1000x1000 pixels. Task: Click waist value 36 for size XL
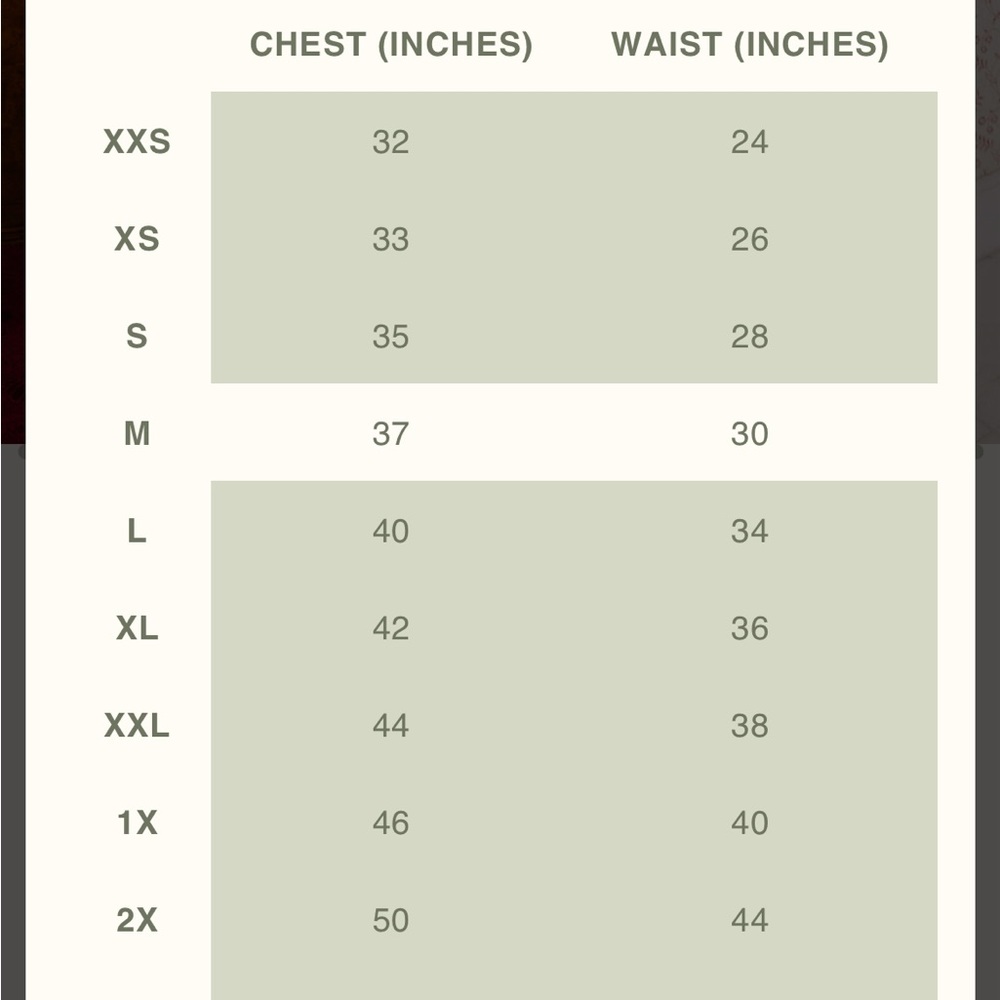coord(749,628)
